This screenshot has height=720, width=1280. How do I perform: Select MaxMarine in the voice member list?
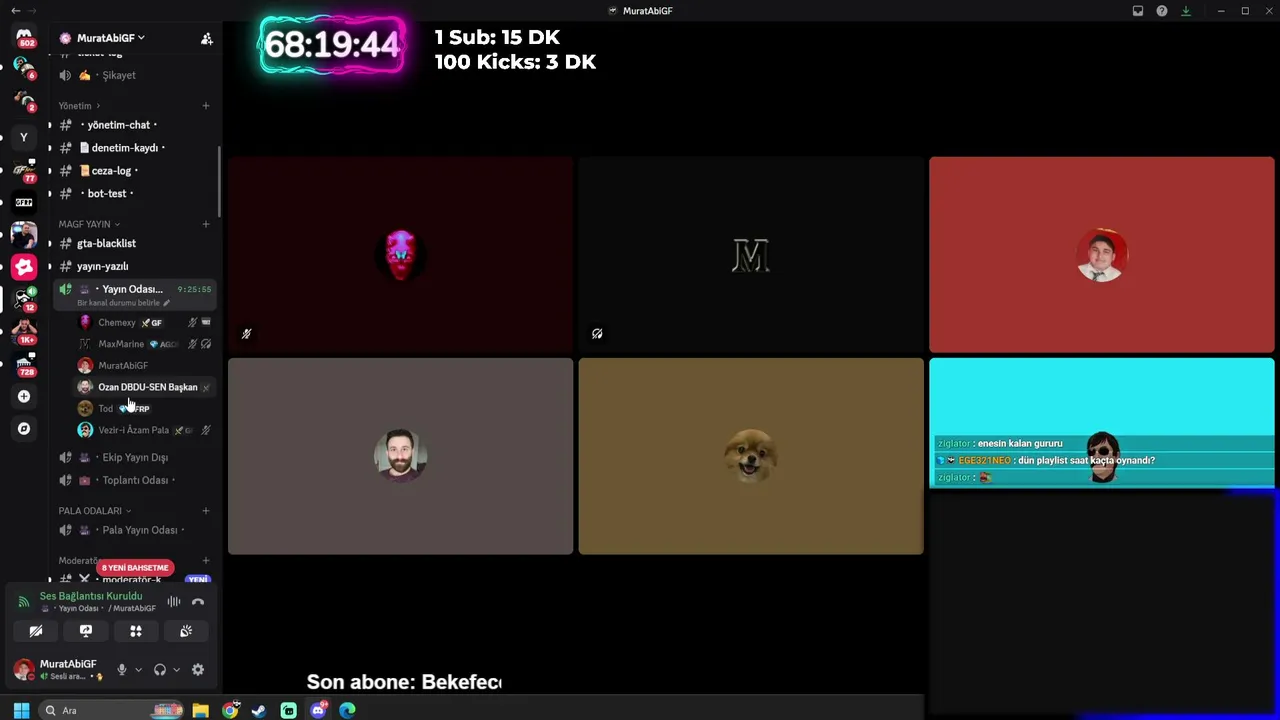click(145, 344)
